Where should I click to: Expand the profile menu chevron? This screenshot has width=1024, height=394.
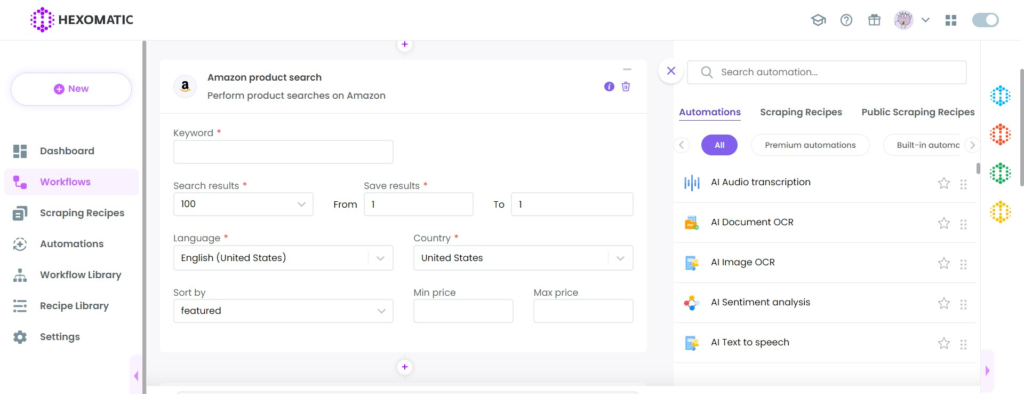point(925,20)
